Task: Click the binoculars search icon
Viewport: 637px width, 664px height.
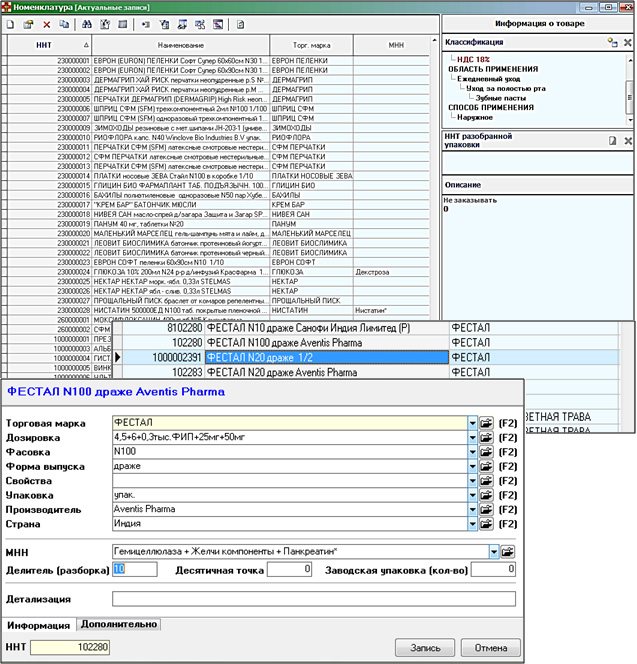Action: tap(87, 25)
